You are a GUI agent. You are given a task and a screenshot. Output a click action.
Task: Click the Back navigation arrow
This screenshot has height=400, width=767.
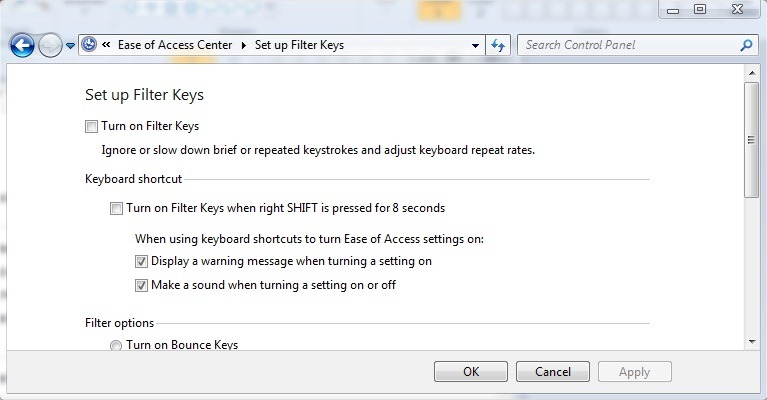(22, 45)
